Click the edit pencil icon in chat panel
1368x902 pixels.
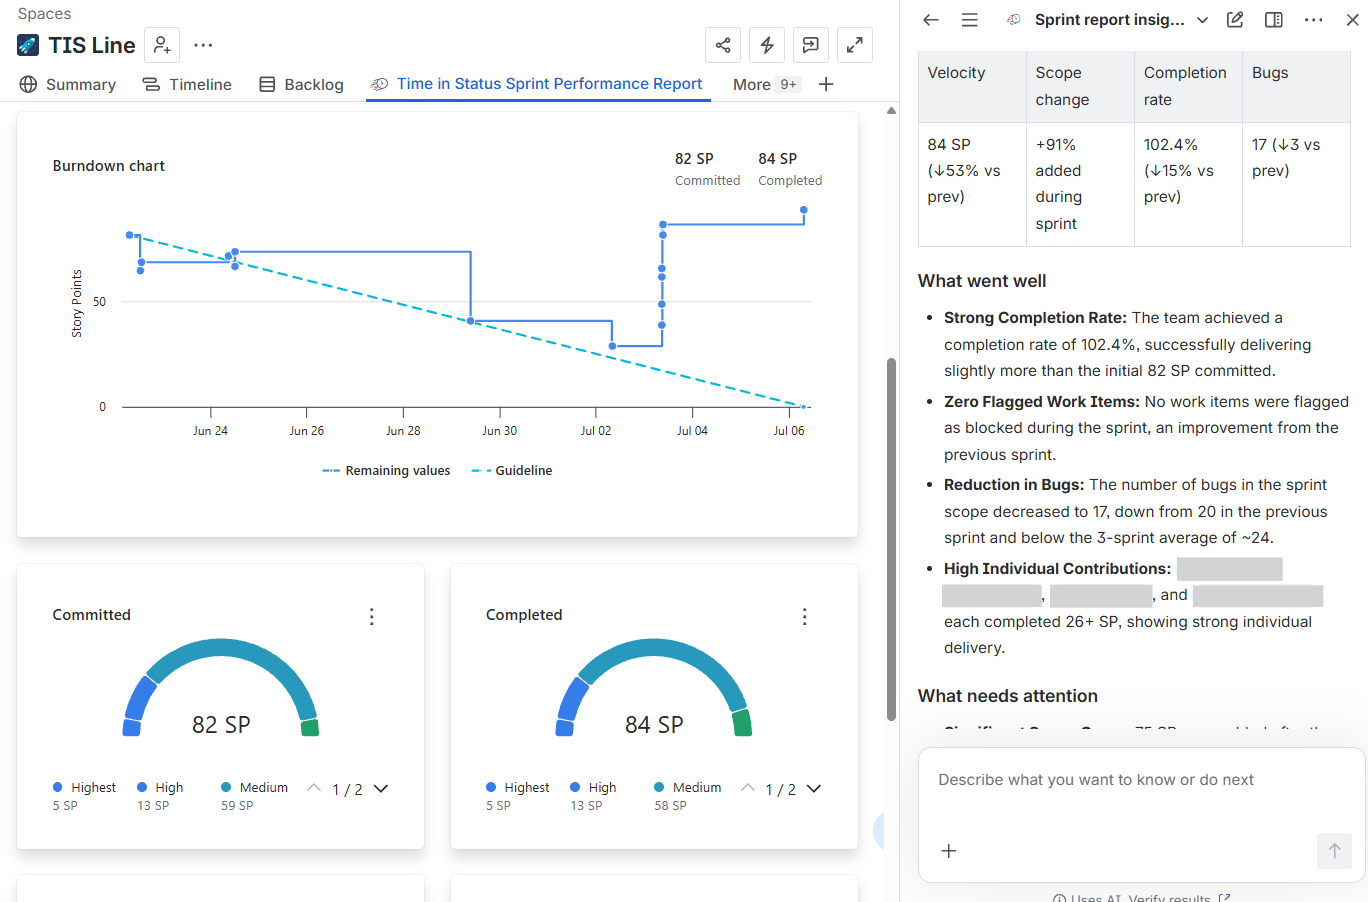coord(1235,20)
